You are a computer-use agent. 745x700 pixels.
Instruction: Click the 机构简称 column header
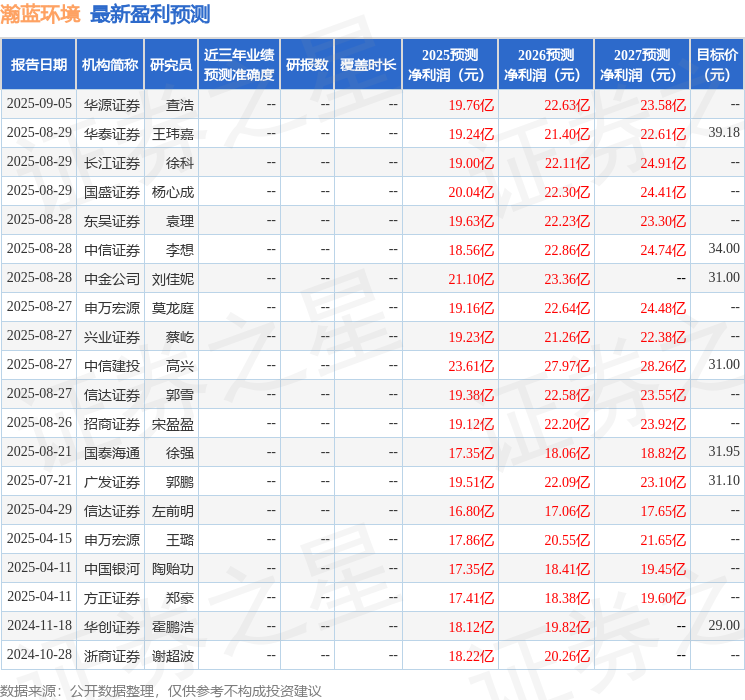coord(110,65)
